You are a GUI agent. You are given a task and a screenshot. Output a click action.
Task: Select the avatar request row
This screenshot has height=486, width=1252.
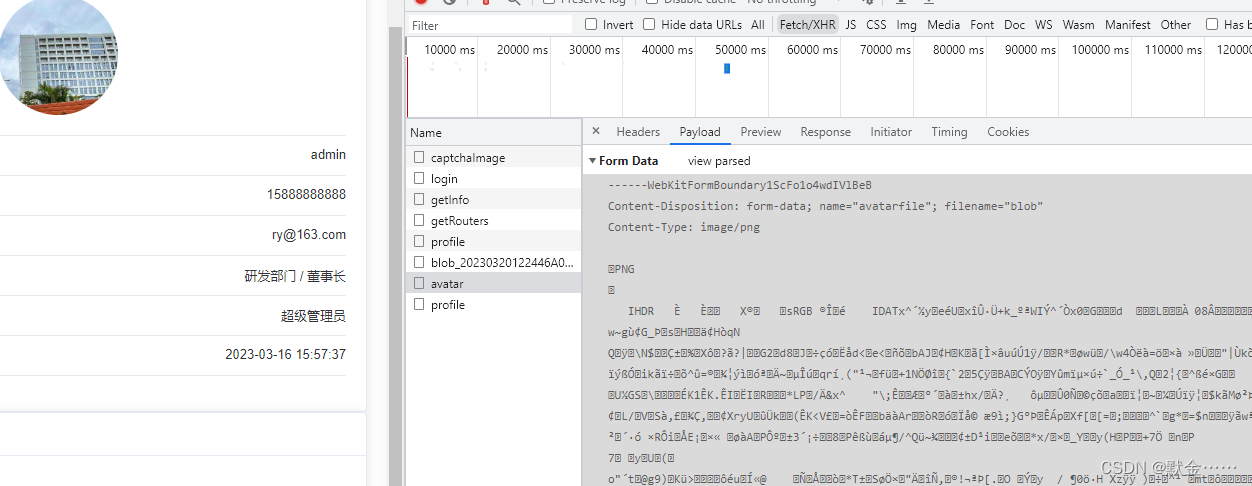pyautogui.click(x=494, y=284)
